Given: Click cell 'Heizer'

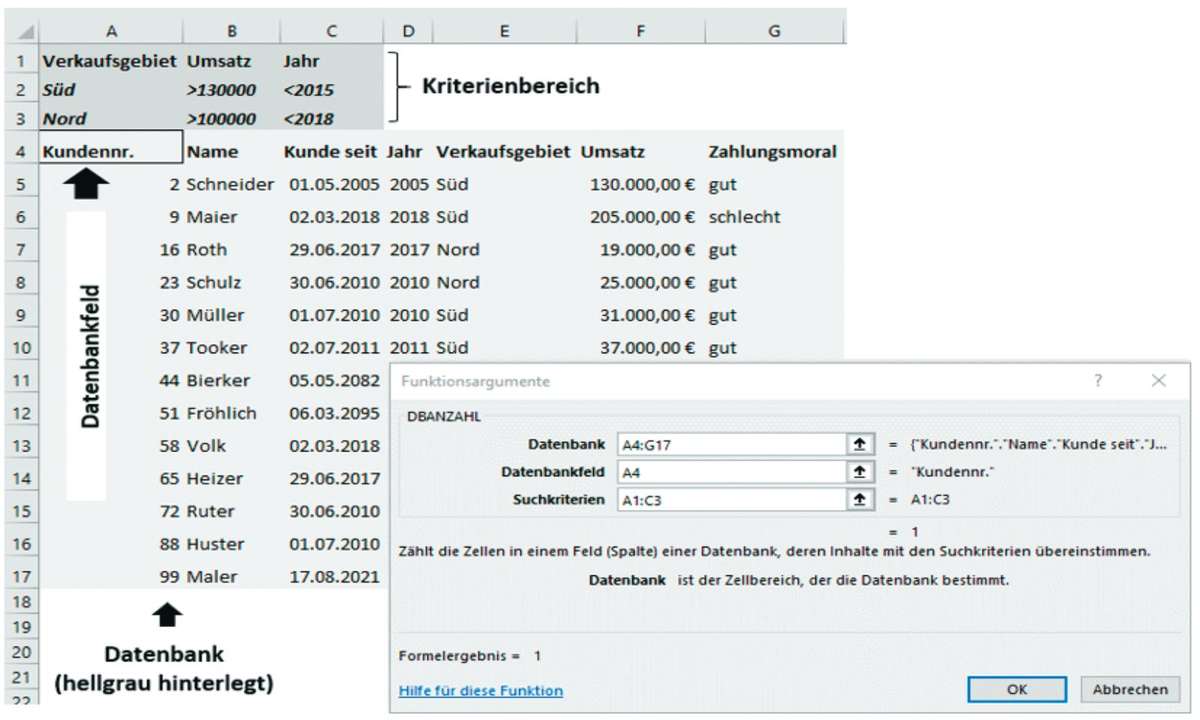Looking at the screenshot, I should point(232,479).
